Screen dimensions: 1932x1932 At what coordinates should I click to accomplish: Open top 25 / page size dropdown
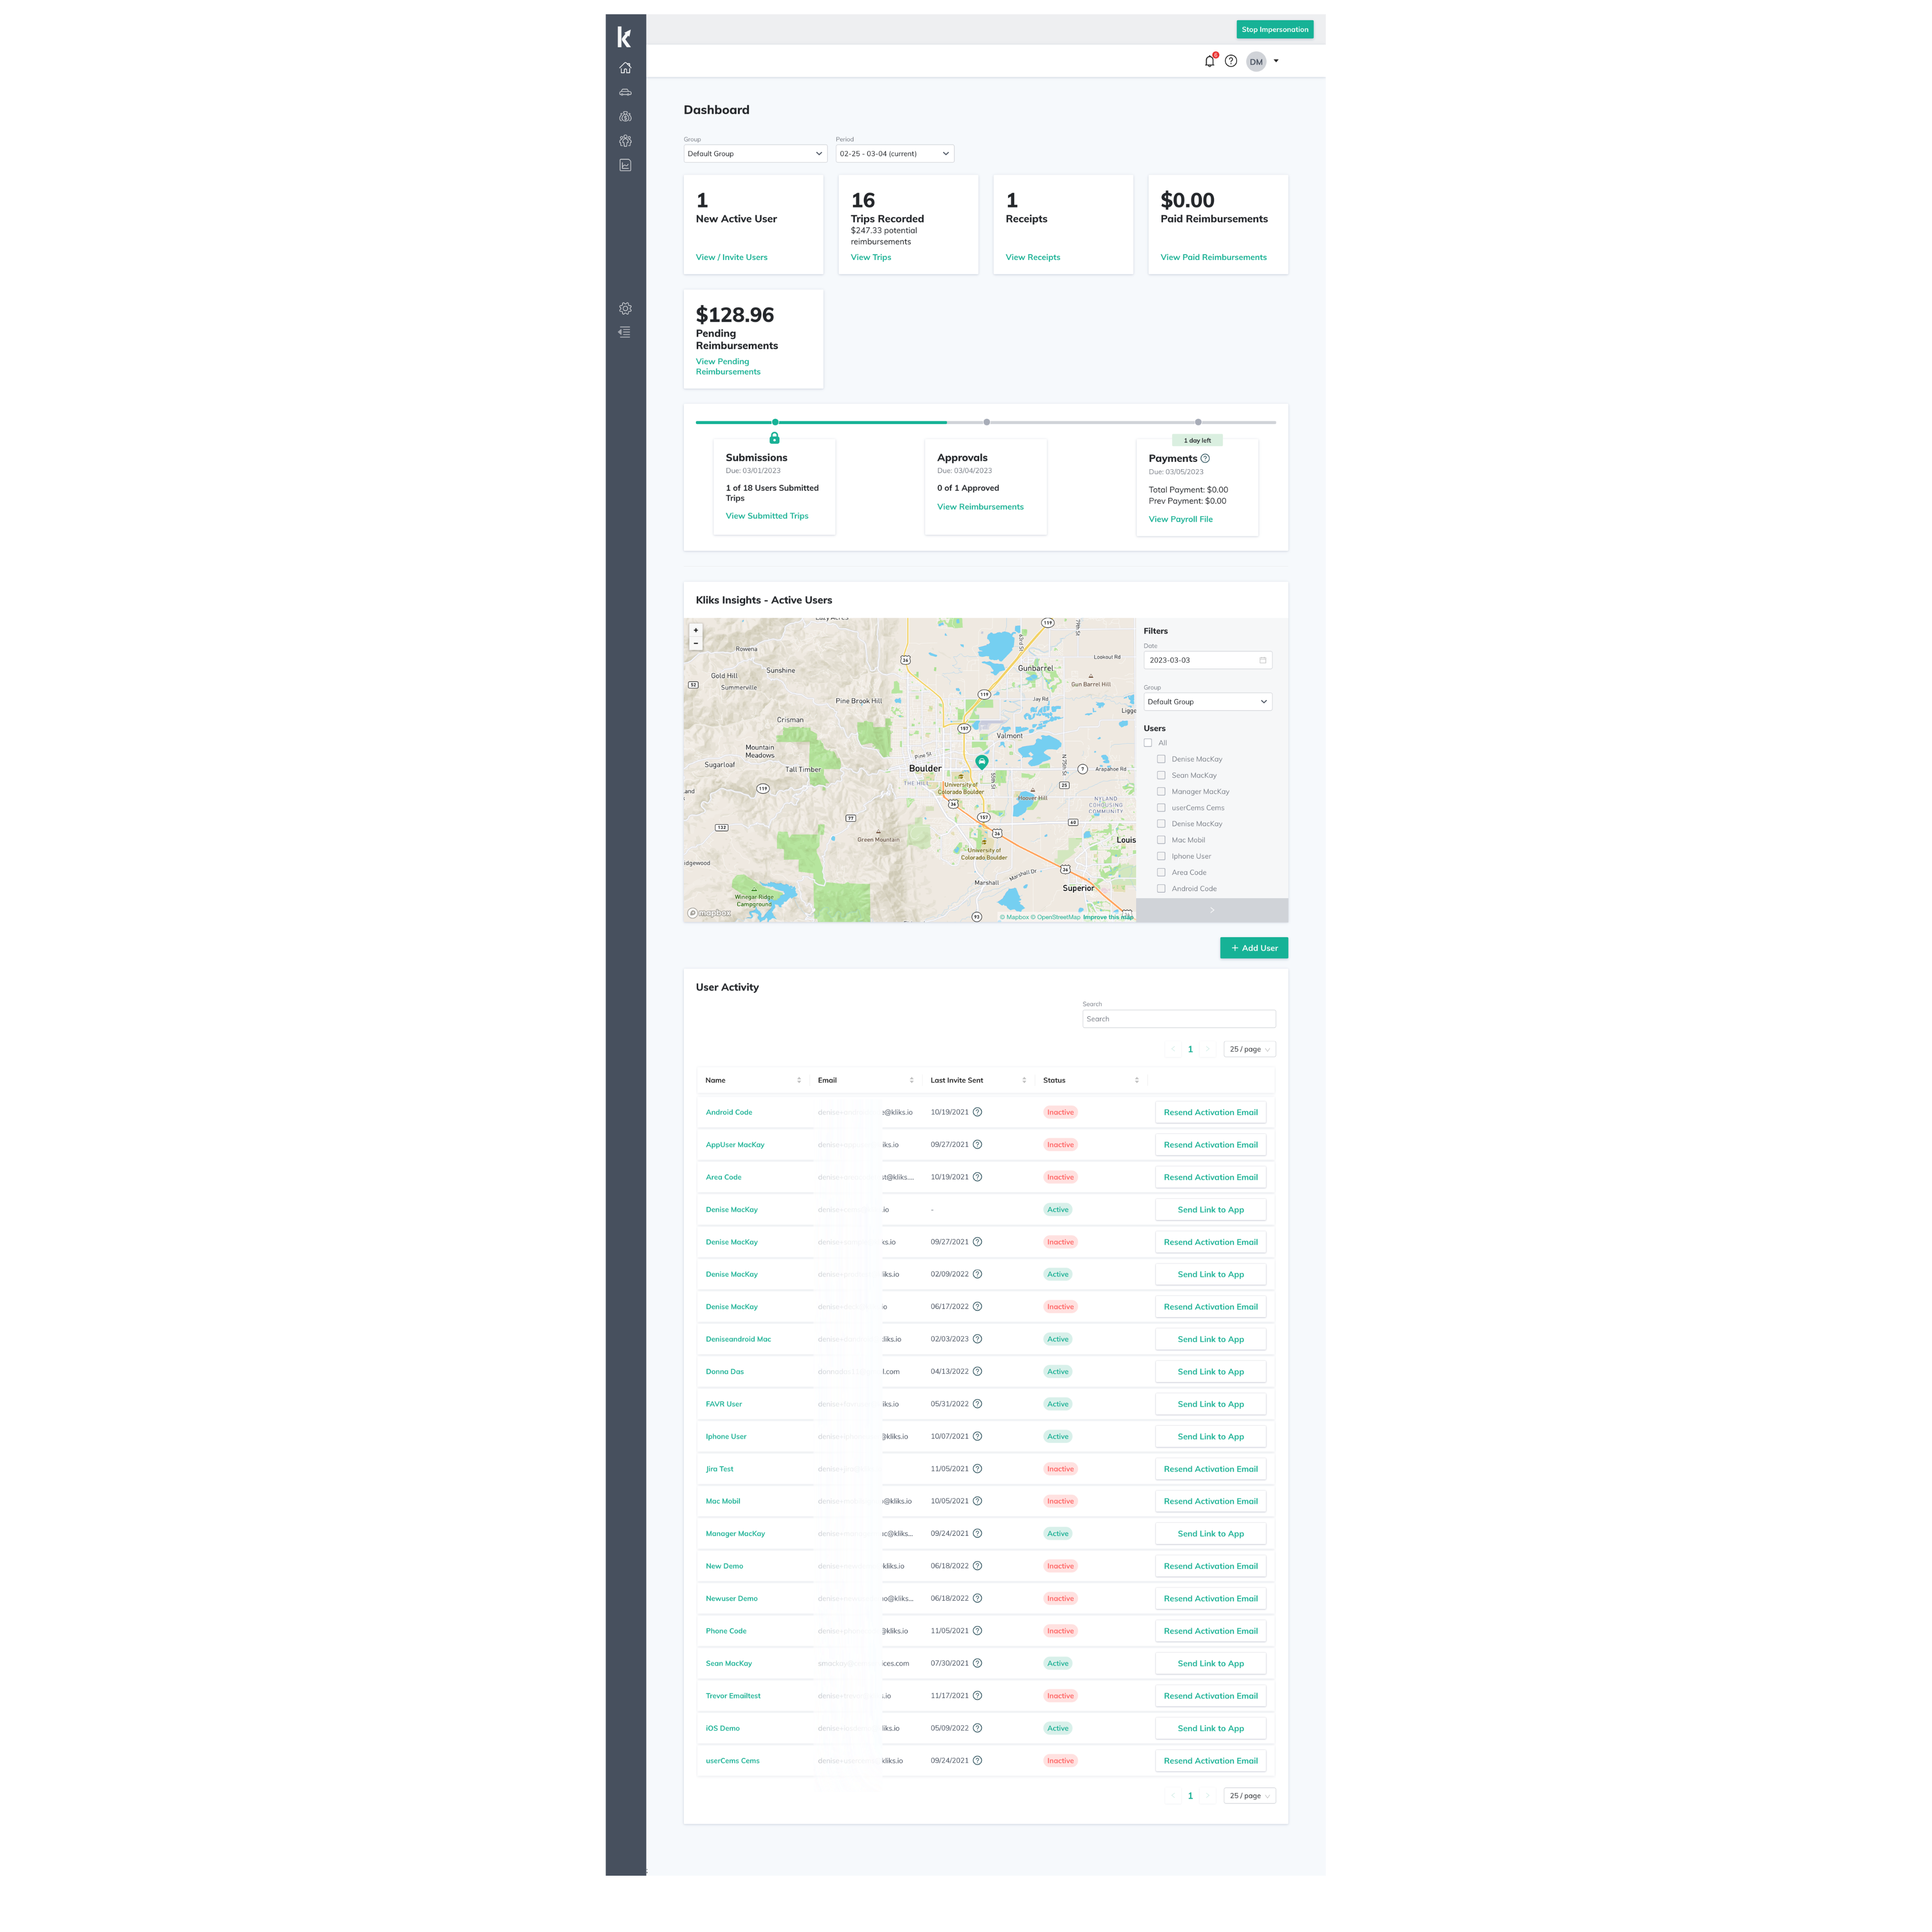(1249, 1049)
